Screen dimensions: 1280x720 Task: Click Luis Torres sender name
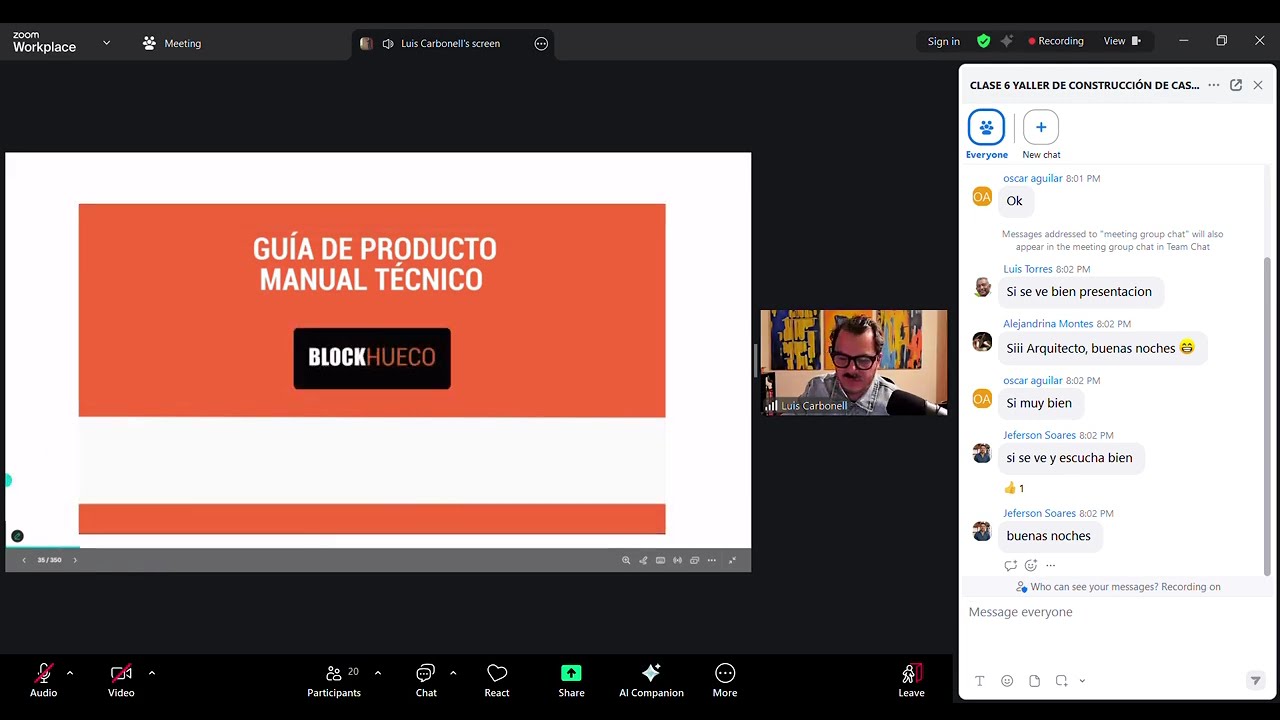pos(1027,269)
